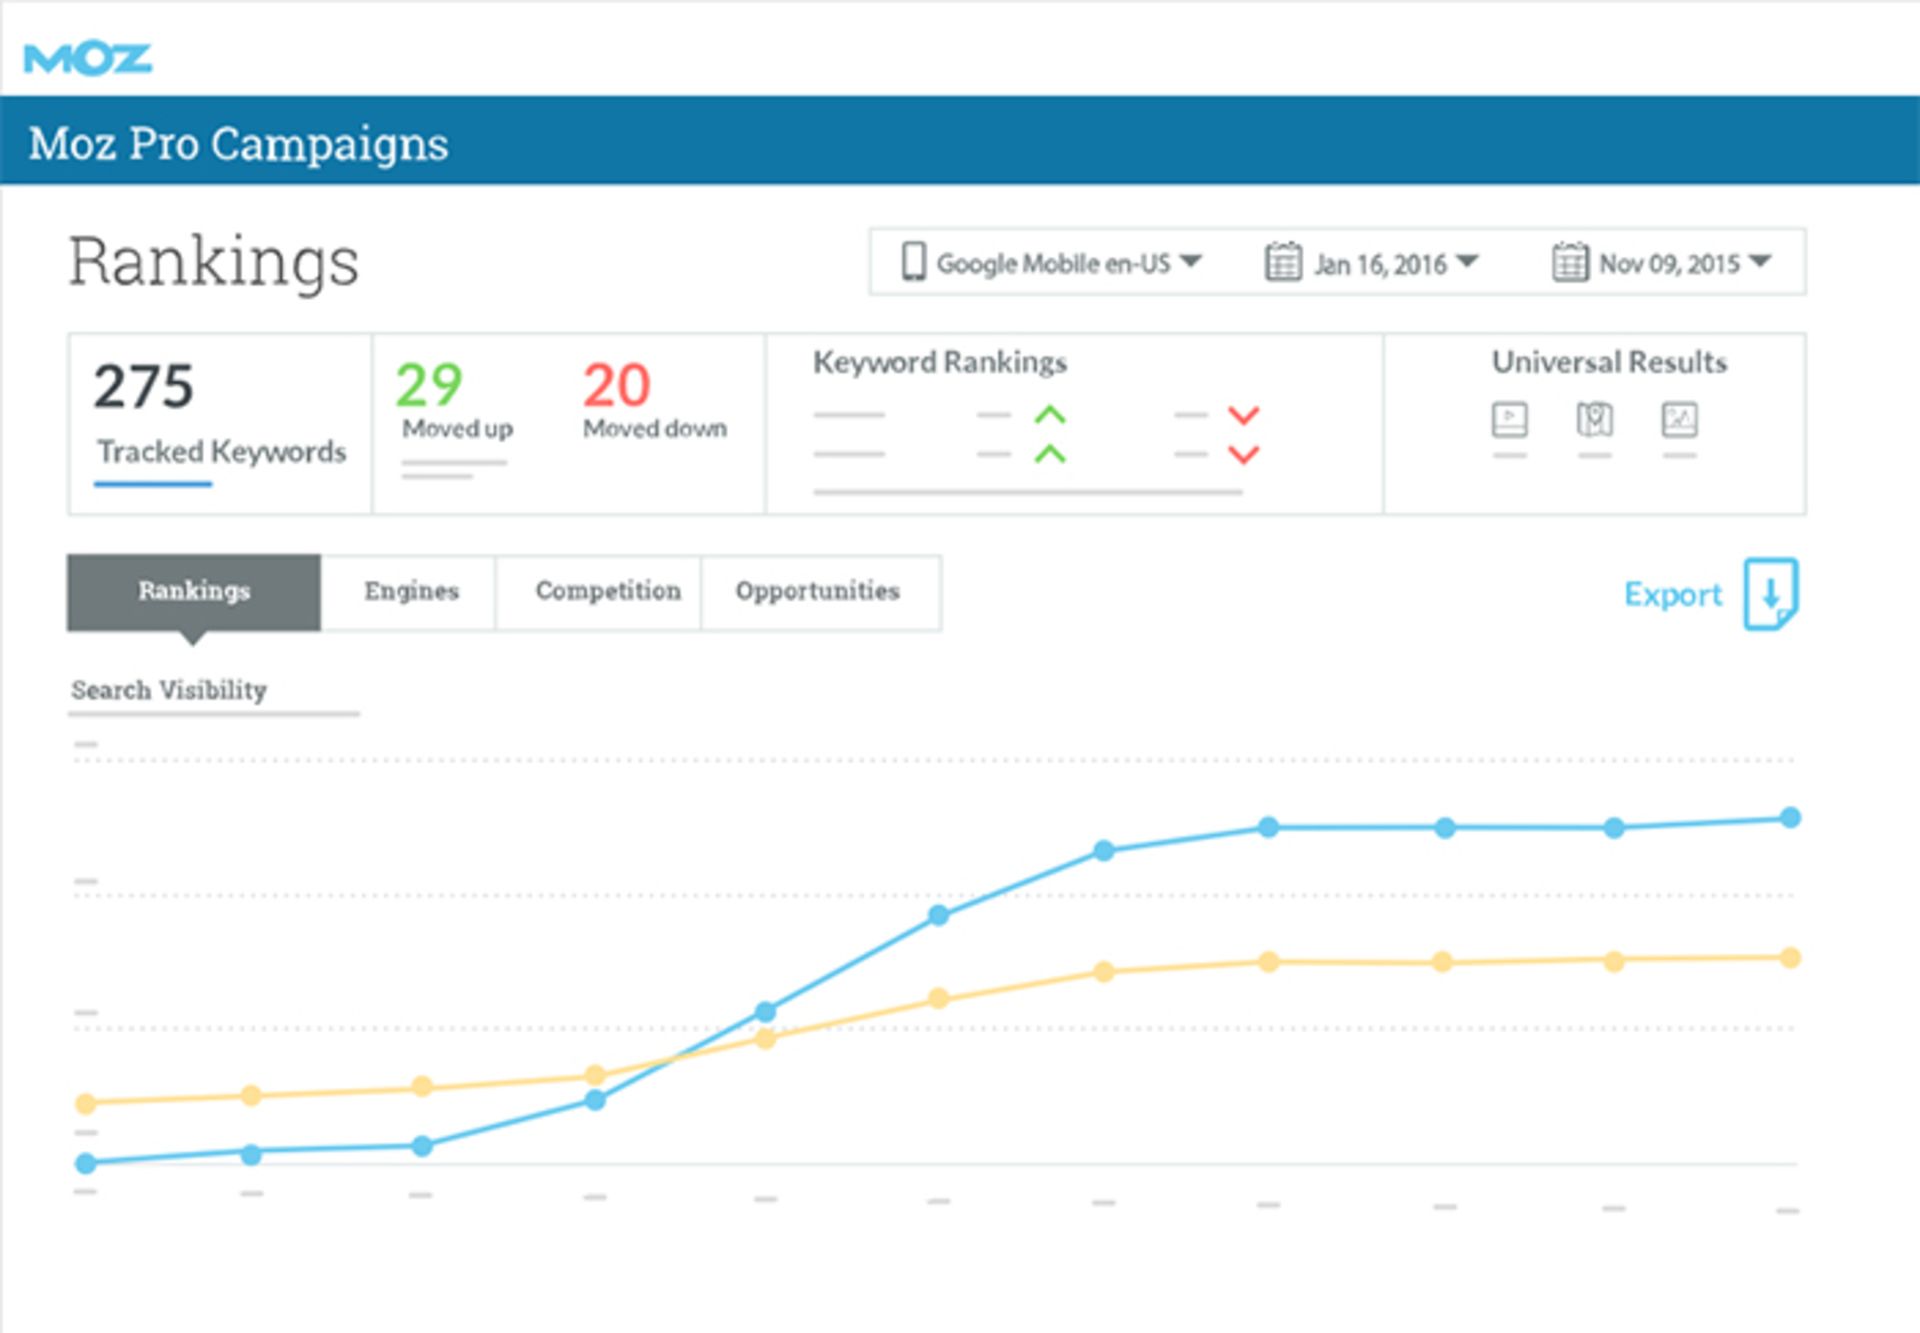1920x1333 pixels.
Task: Switch to the Engines tab
Action: (x=410, y=591)
